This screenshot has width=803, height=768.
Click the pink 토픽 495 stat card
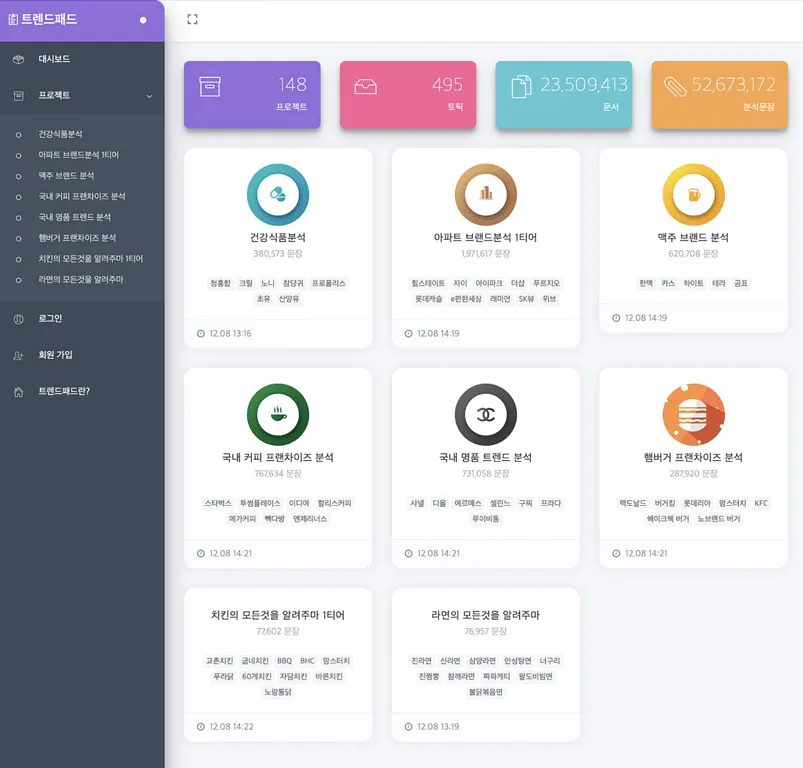408,95
